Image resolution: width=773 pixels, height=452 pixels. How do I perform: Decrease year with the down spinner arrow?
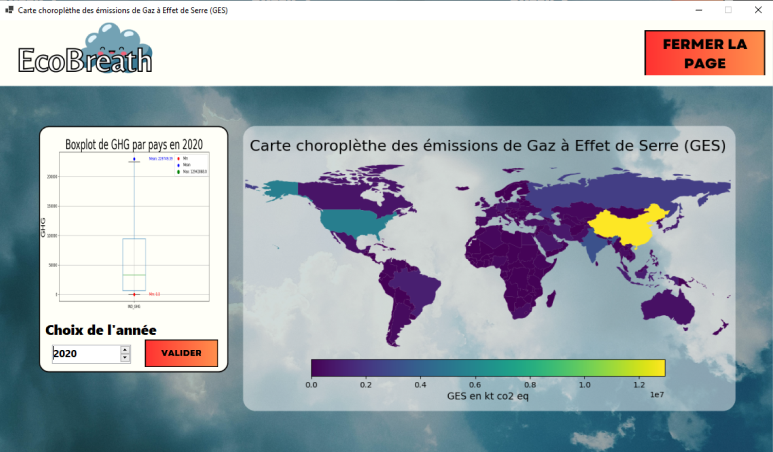[125, 358]
